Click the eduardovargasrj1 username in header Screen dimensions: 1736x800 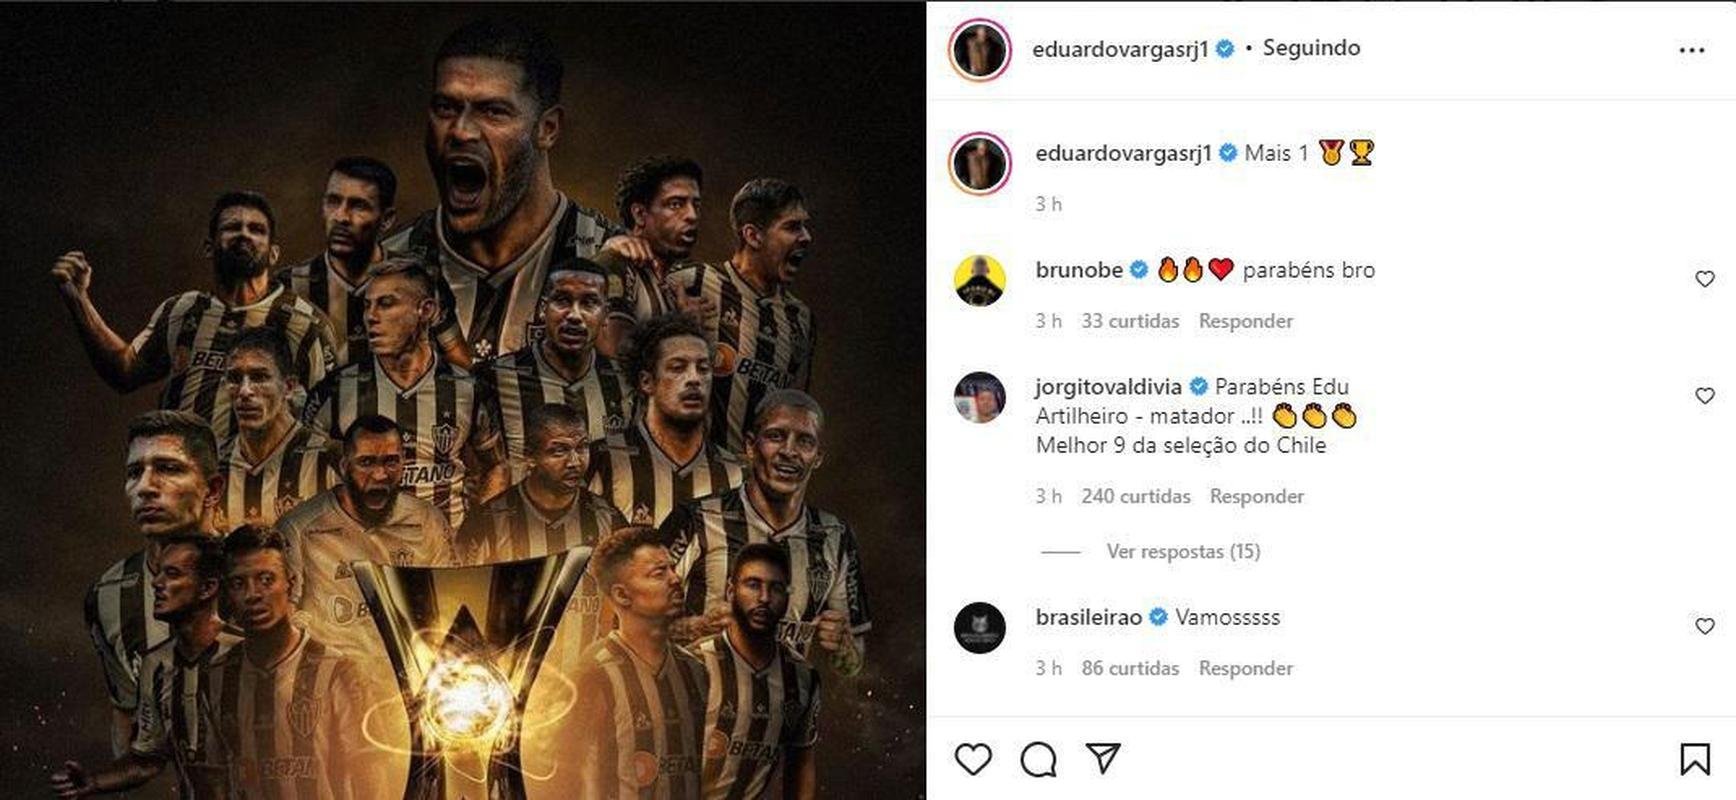point(1120,49)
